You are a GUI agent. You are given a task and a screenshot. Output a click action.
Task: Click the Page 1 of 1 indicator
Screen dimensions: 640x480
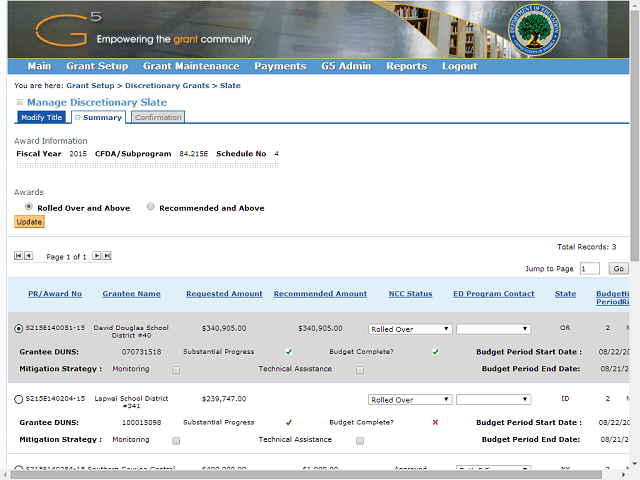tap(66, 257)
